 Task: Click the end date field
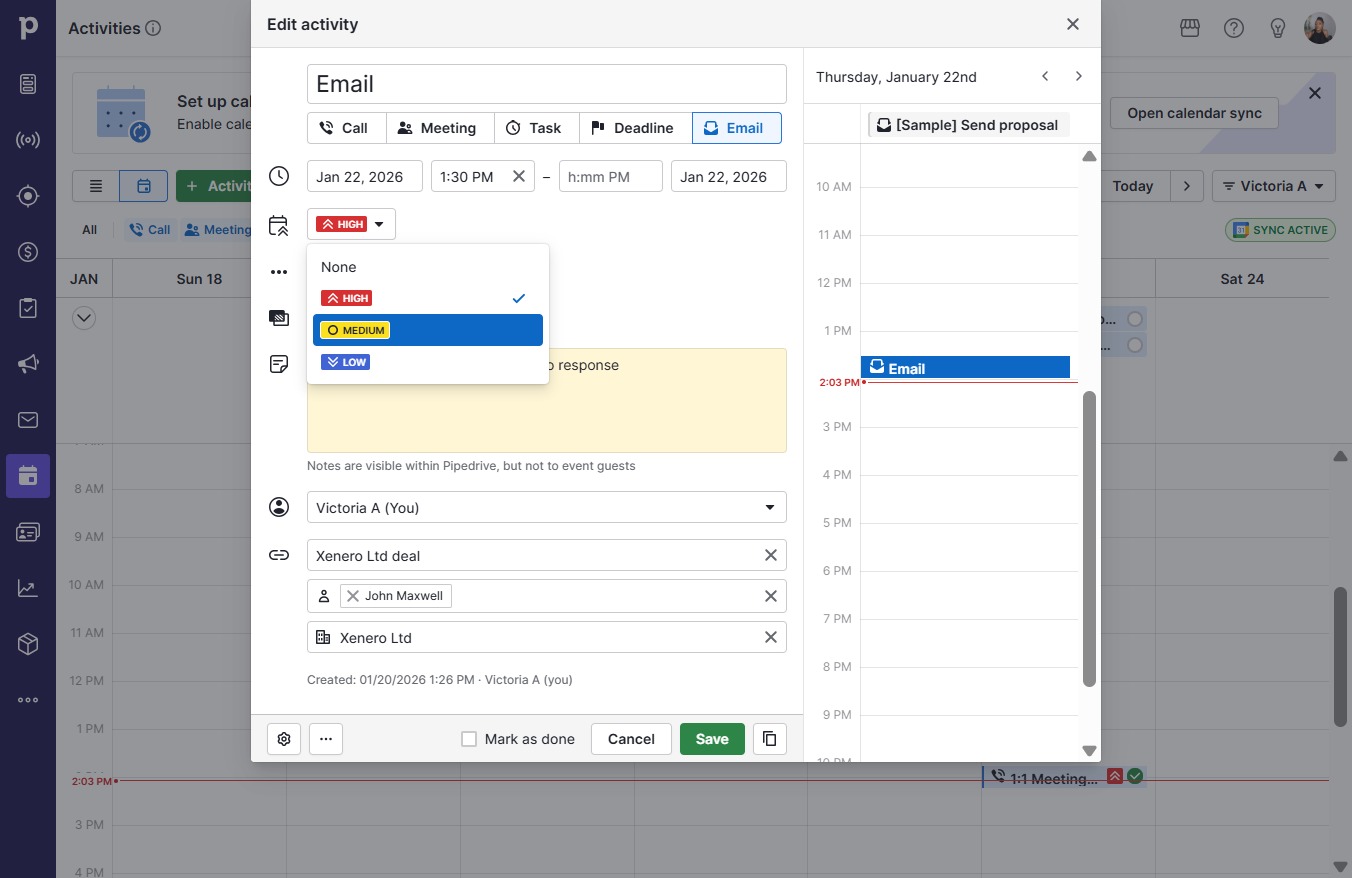pos(729,176)
